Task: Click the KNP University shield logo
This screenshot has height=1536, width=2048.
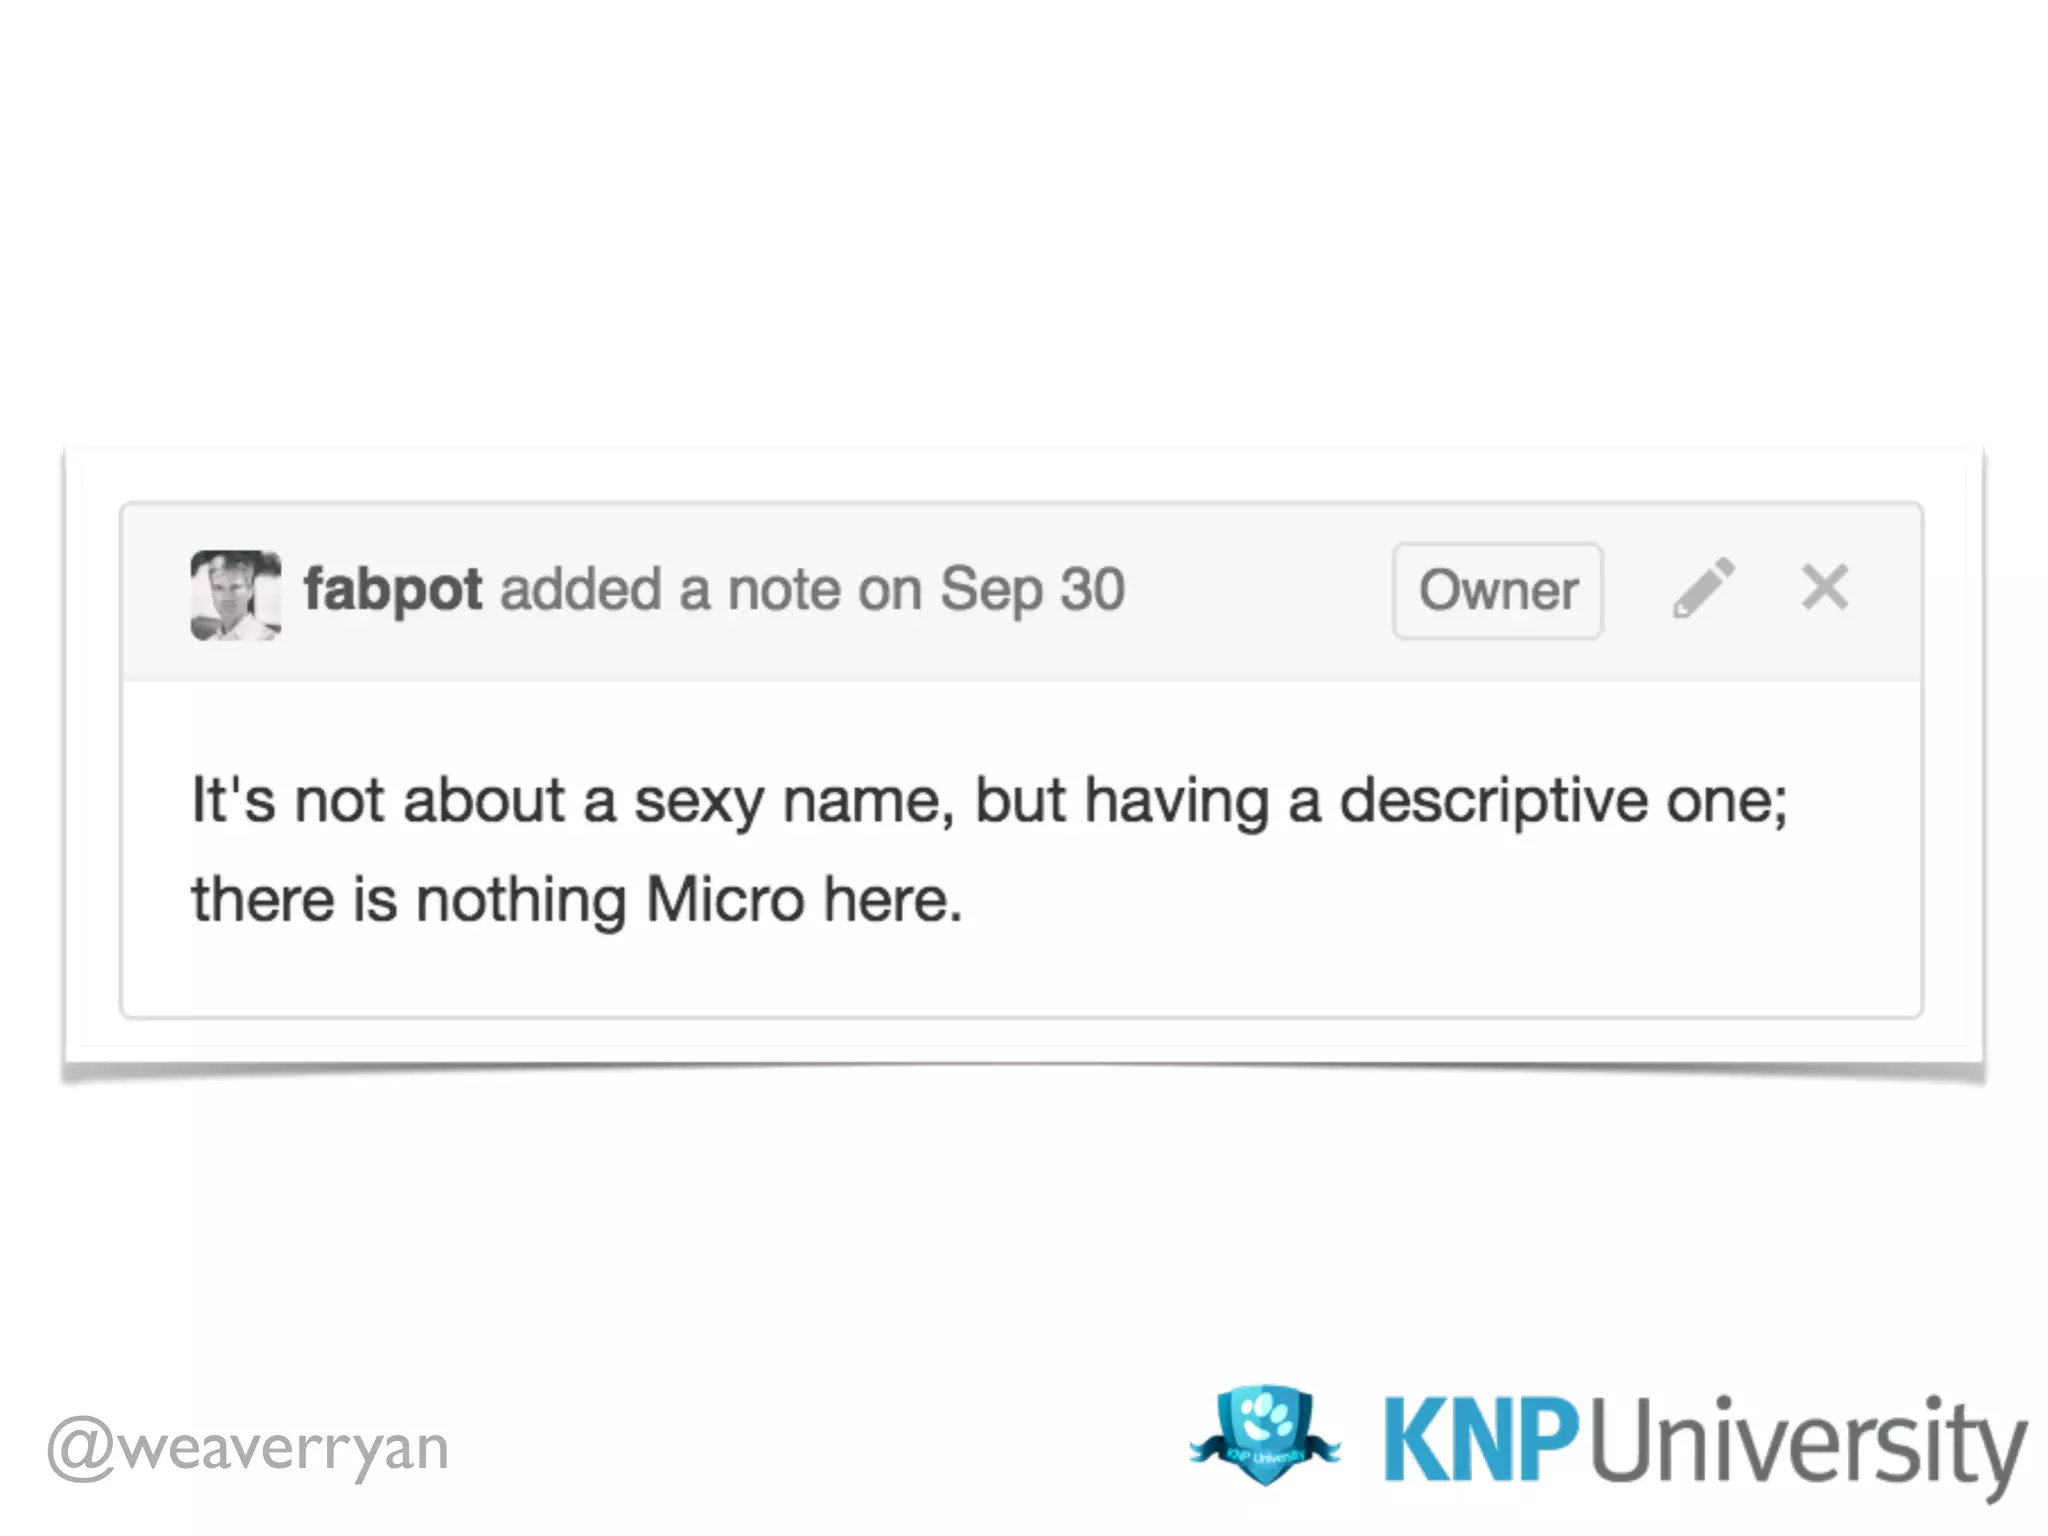Action: [1265, 1436]
